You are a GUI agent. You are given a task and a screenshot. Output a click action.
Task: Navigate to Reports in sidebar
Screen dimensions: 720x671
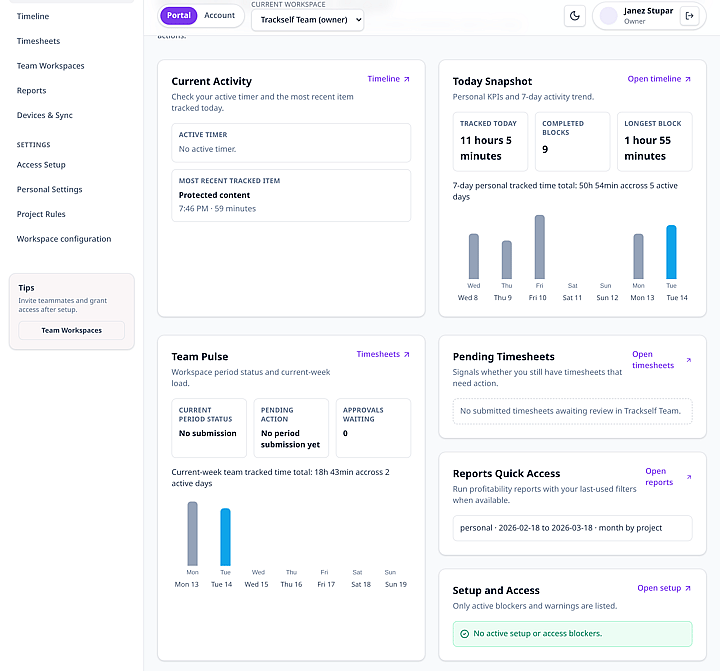coord(31,90)
